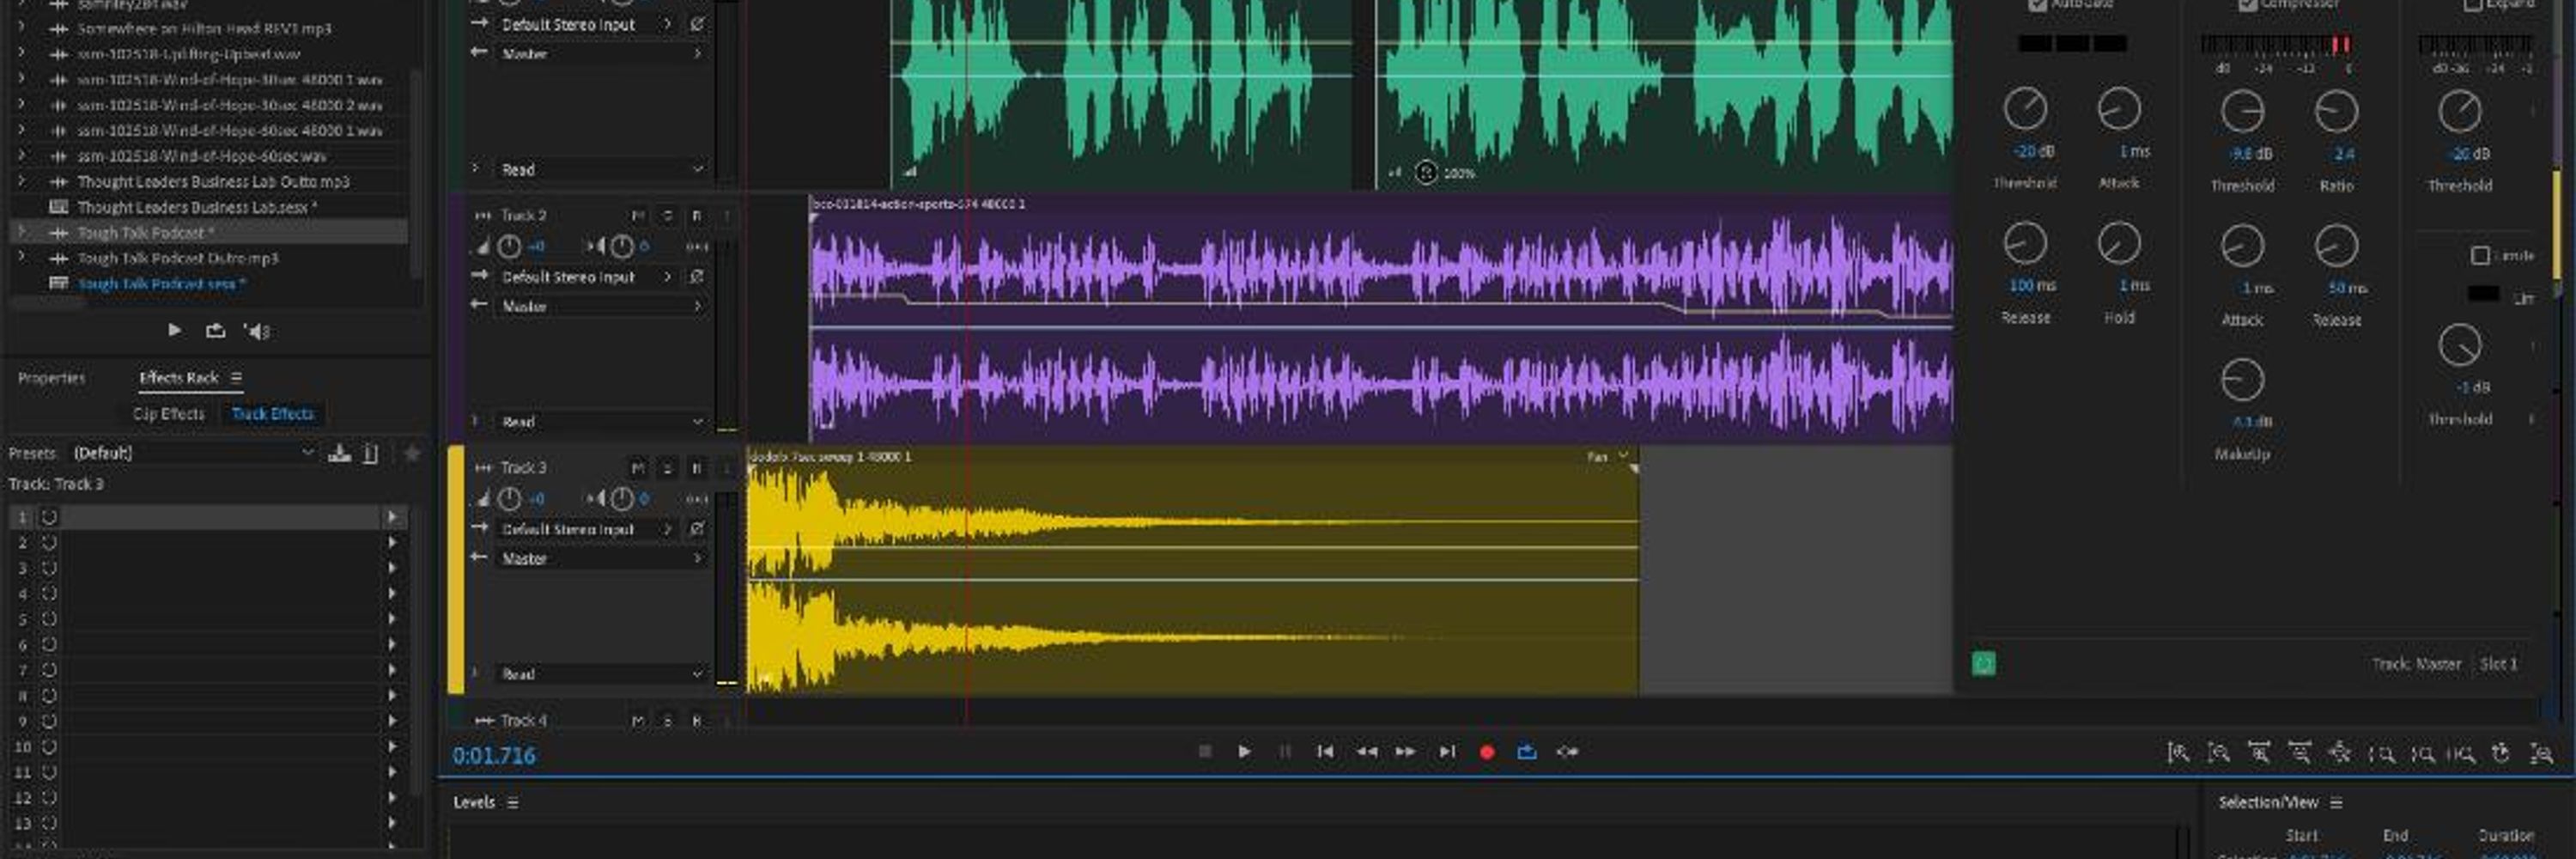Open Track 3 Default Stereo Input menu

588,529
